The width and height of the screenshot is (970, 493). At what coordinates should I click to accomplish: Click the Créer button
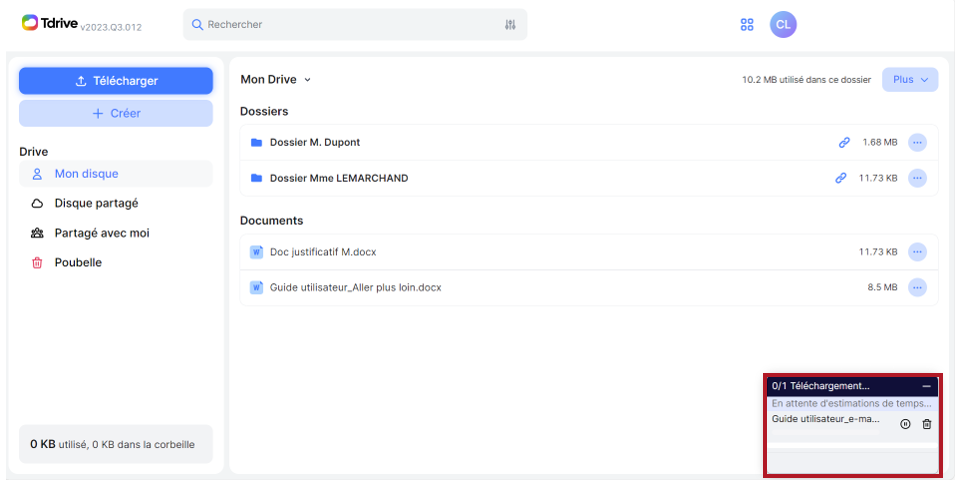(116, 113)
